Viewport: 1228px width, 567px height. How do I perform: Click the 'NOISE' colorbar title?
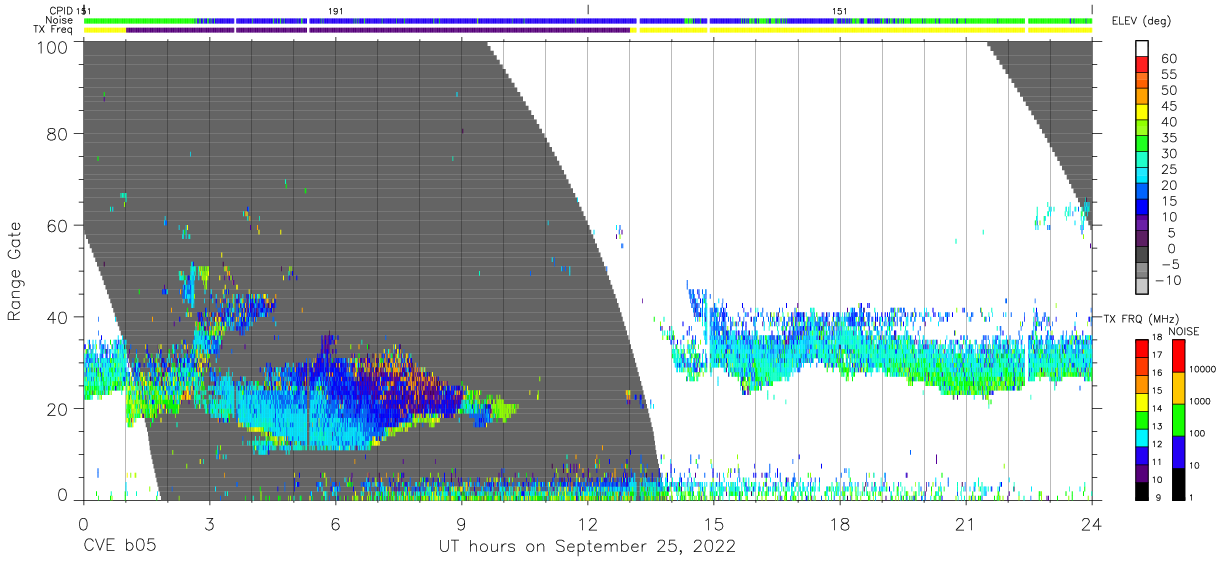click(x=1186, y=331)
